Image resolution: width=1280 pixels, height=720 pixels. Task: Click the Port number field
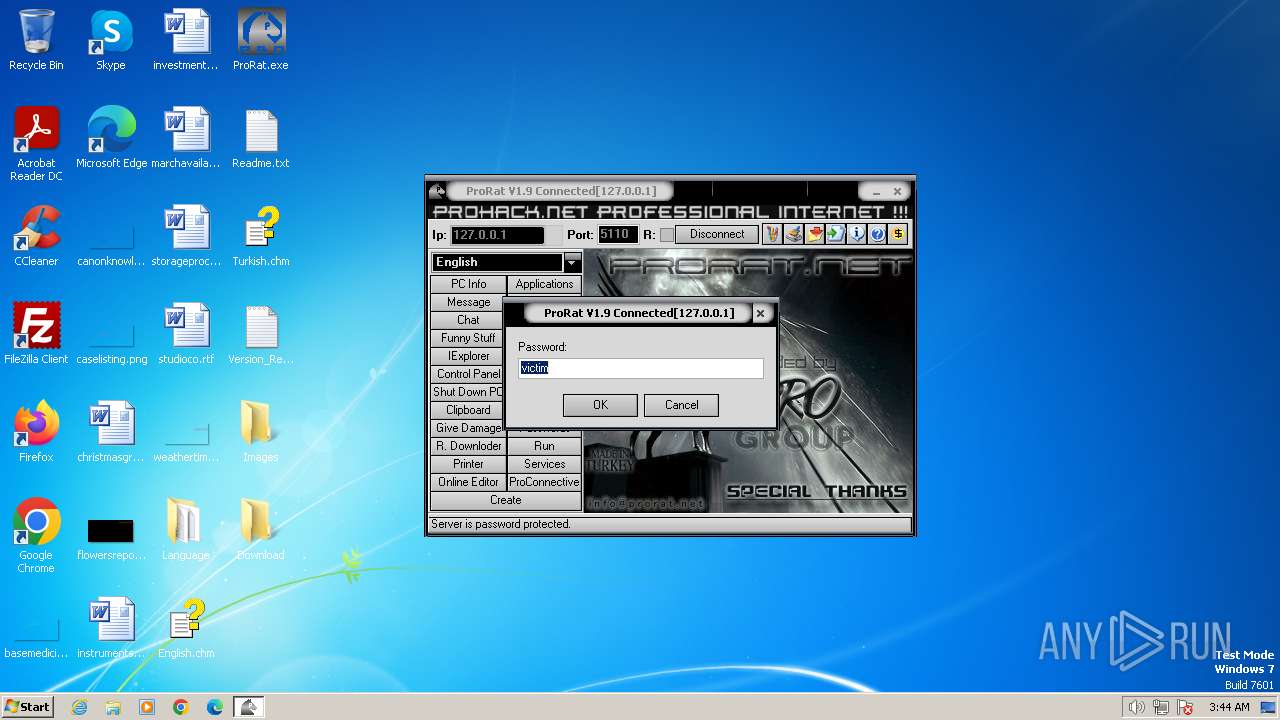(x=617, y=235)
